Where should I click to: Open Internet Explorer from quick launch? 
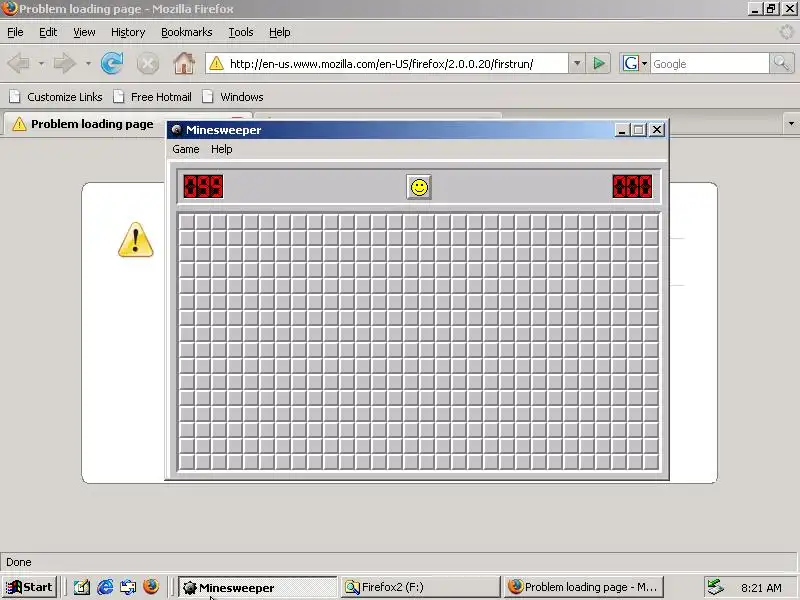click(105, 587)
